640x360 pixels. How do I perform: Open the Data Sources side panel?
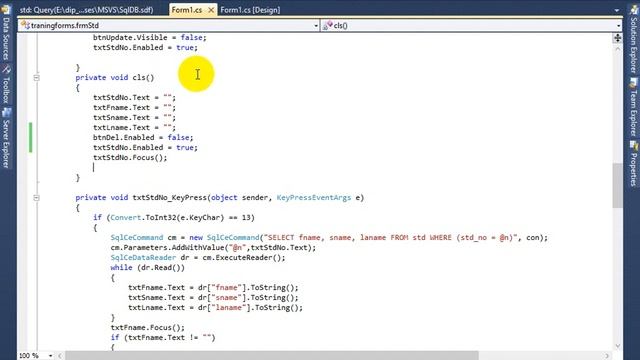tap(6, 33)
